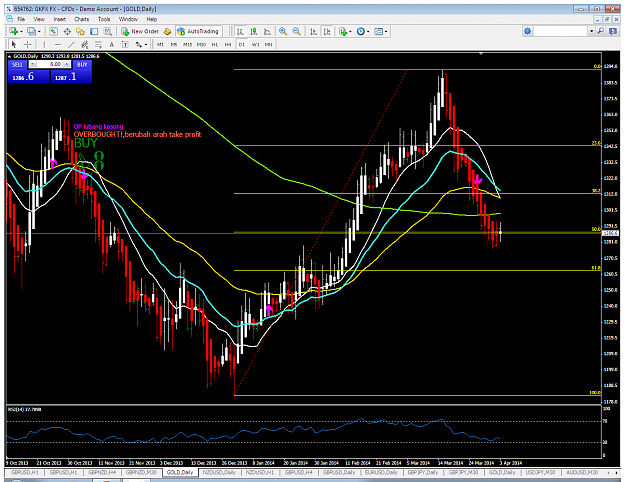Select the trendline drawing tool

(71, 45)
